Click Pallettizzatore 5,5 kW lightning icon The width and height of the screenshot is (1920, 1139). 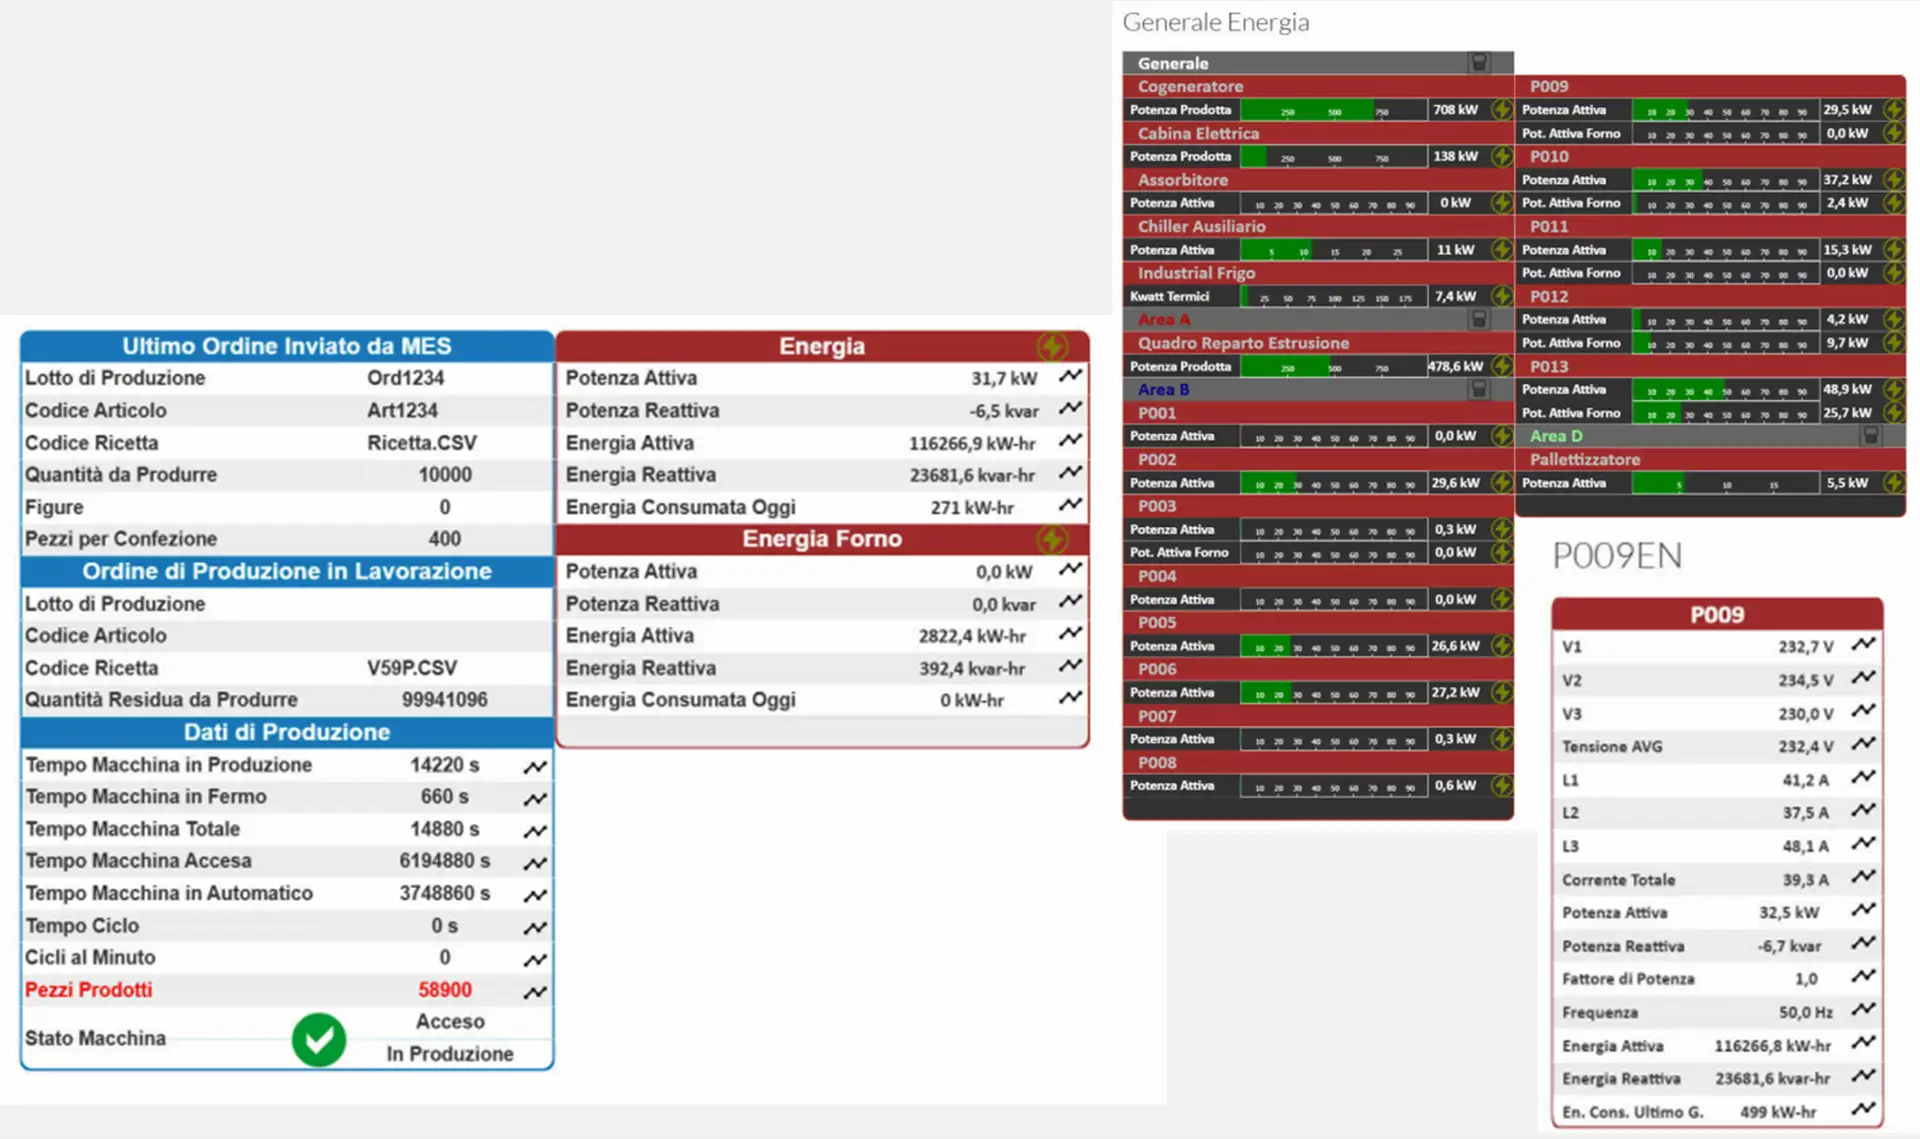1894,482
